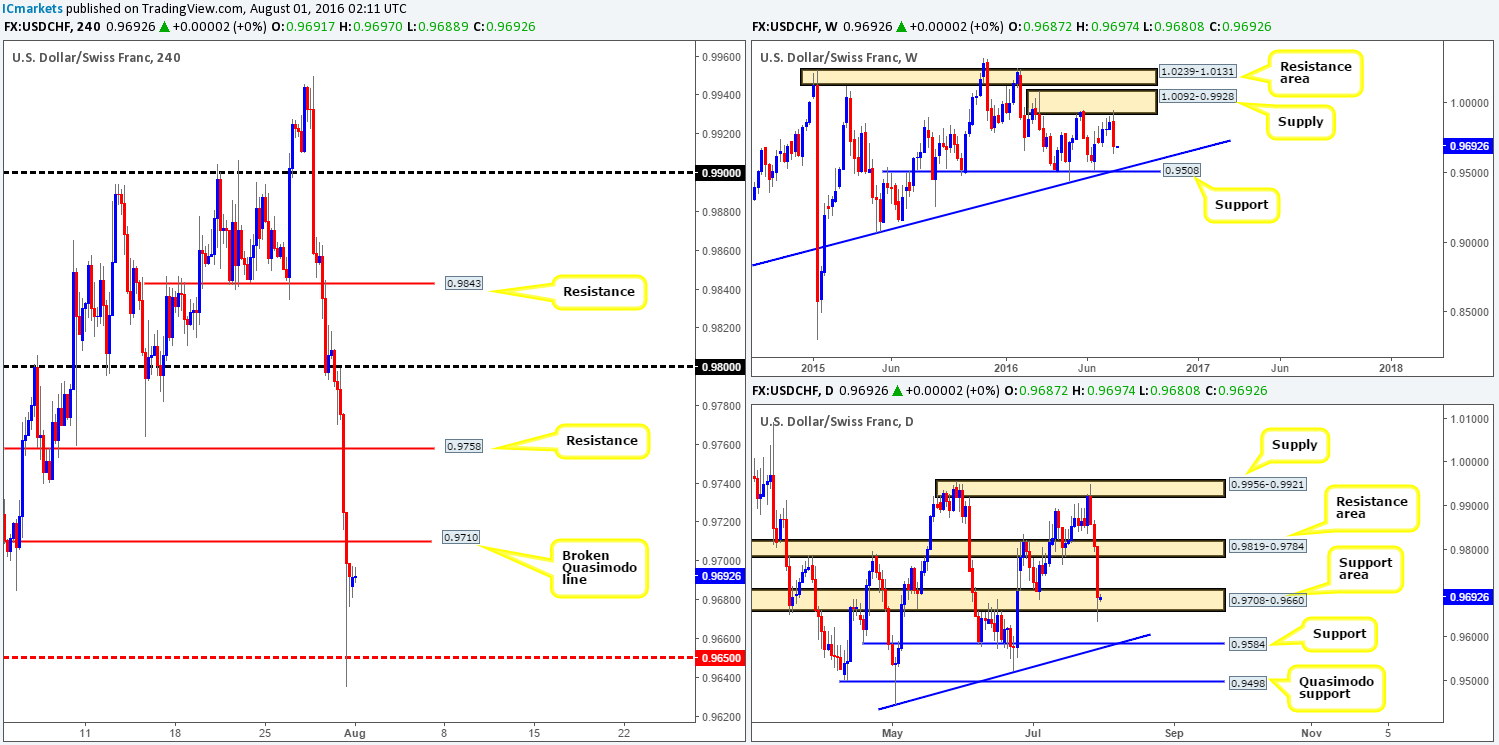Select the 0.9584 price label
Image resolution: width=1499 pixels, height=745 pixels.
click(1247, 644)
